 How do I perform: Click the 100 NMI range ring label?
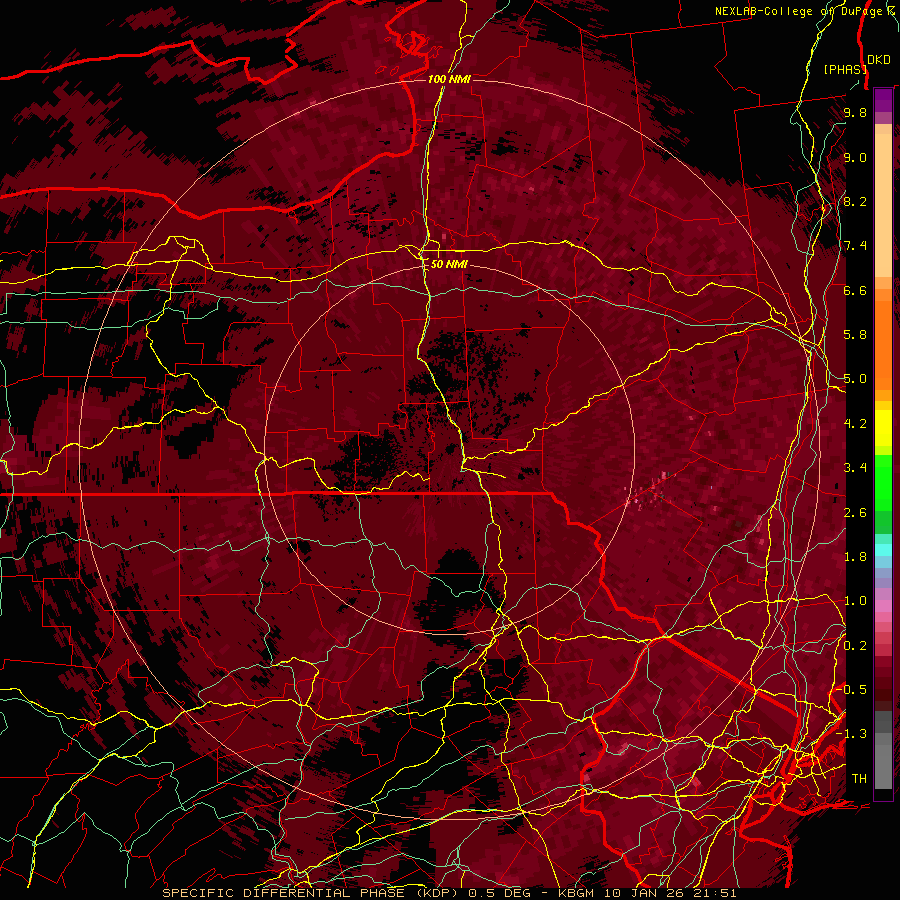point(449,79)
